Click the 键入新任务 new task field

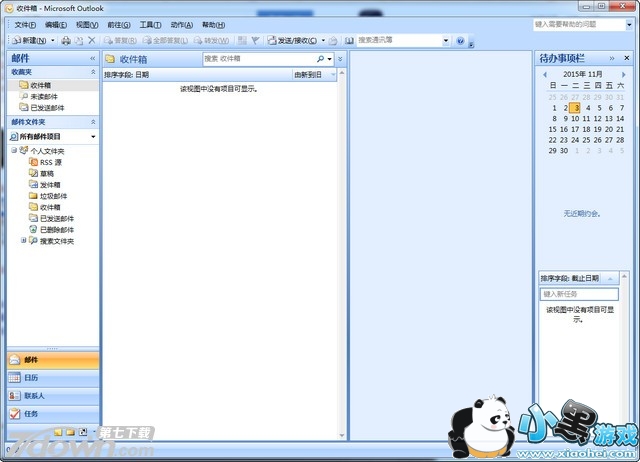tap(579, 294)
